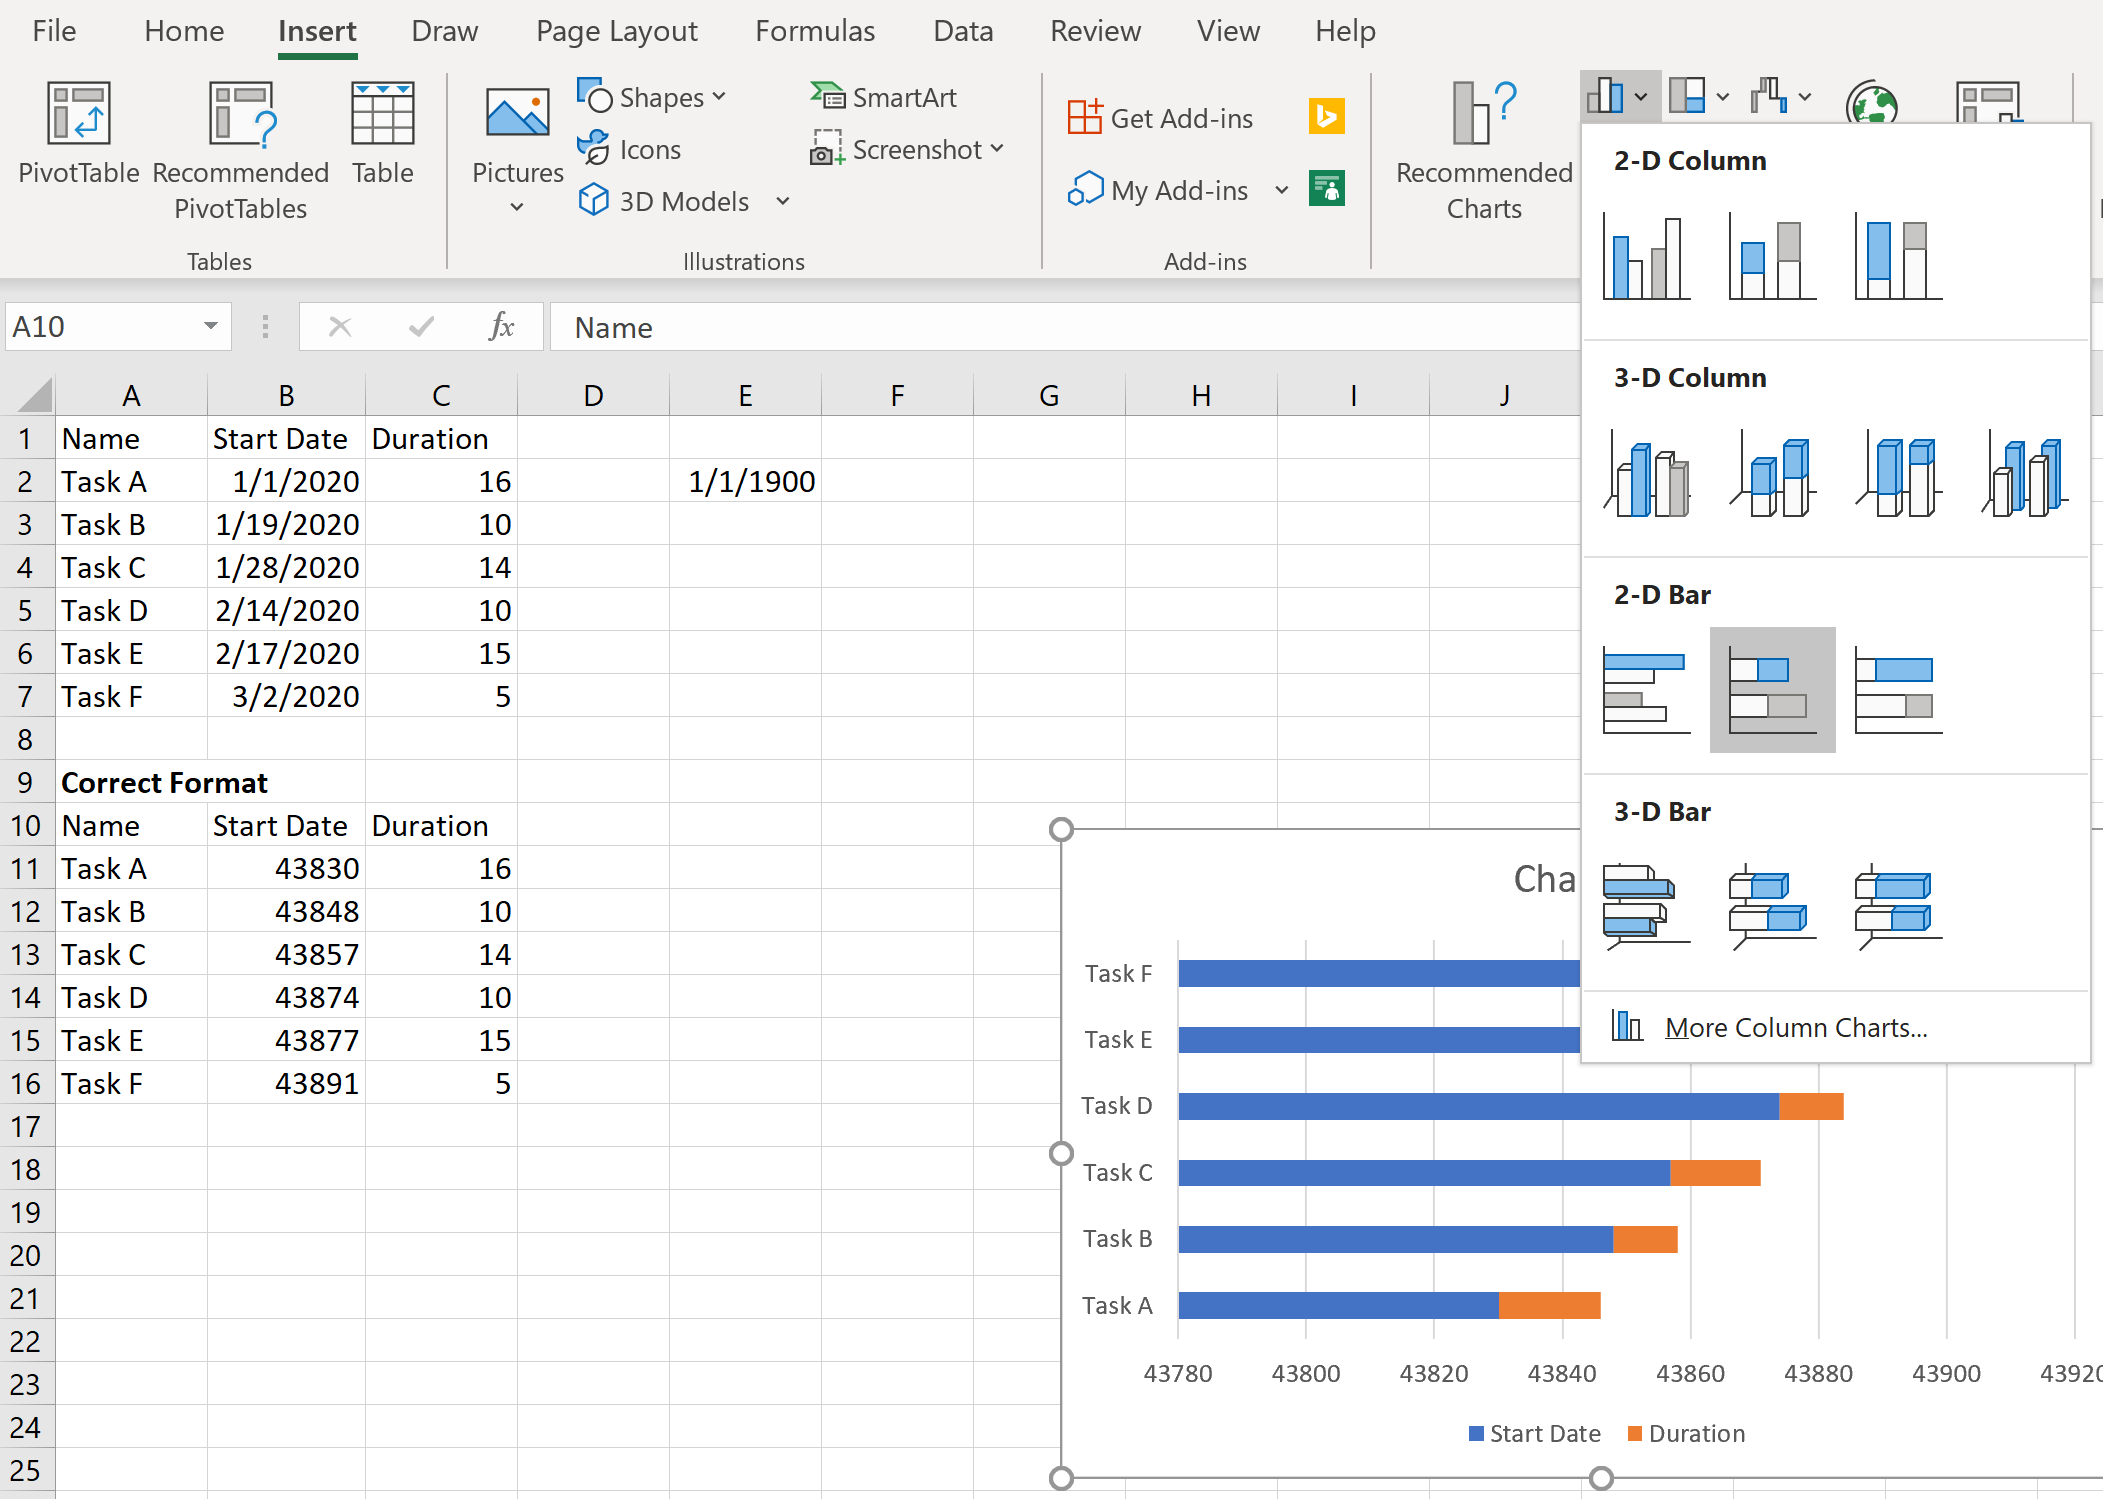
Task: Click the Insert Function fx button
Action: pos(501,326)
